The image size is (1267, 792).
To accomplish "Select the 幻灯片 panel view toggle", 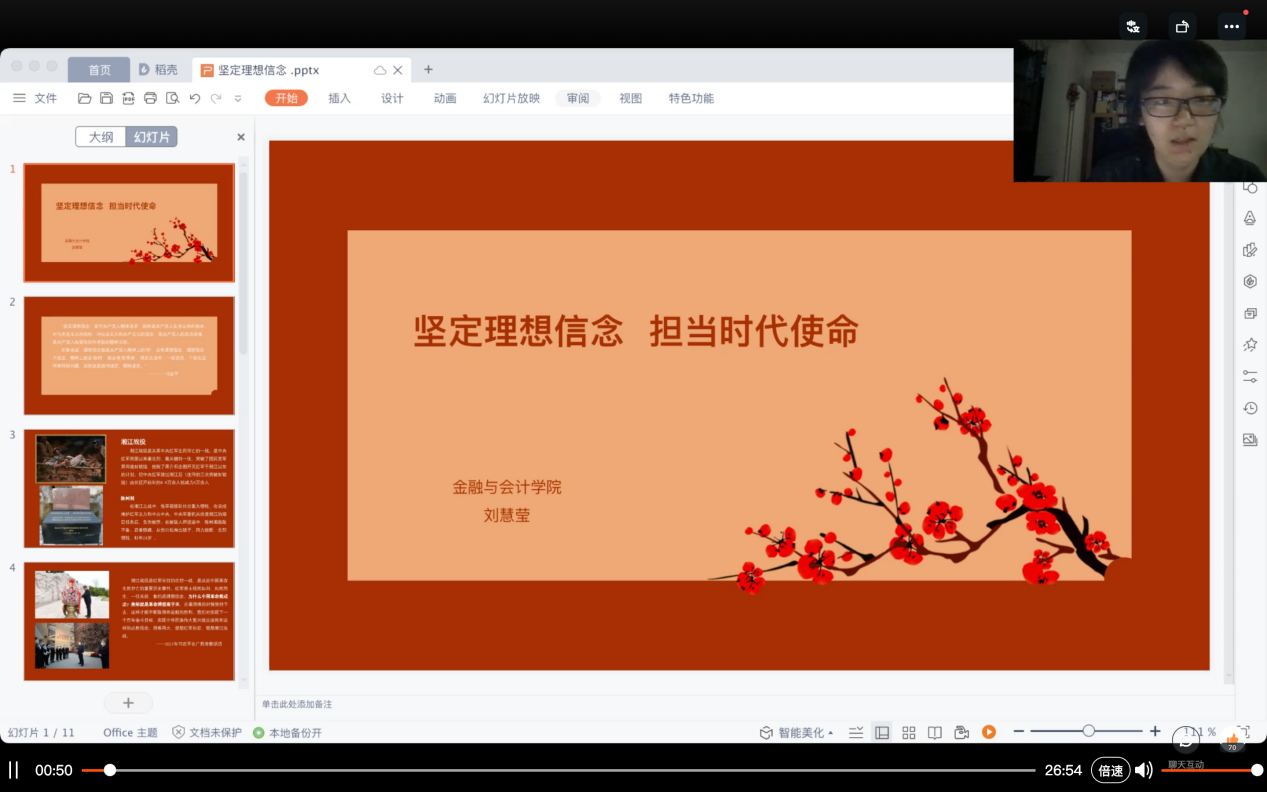I will [x=152, y=137].
